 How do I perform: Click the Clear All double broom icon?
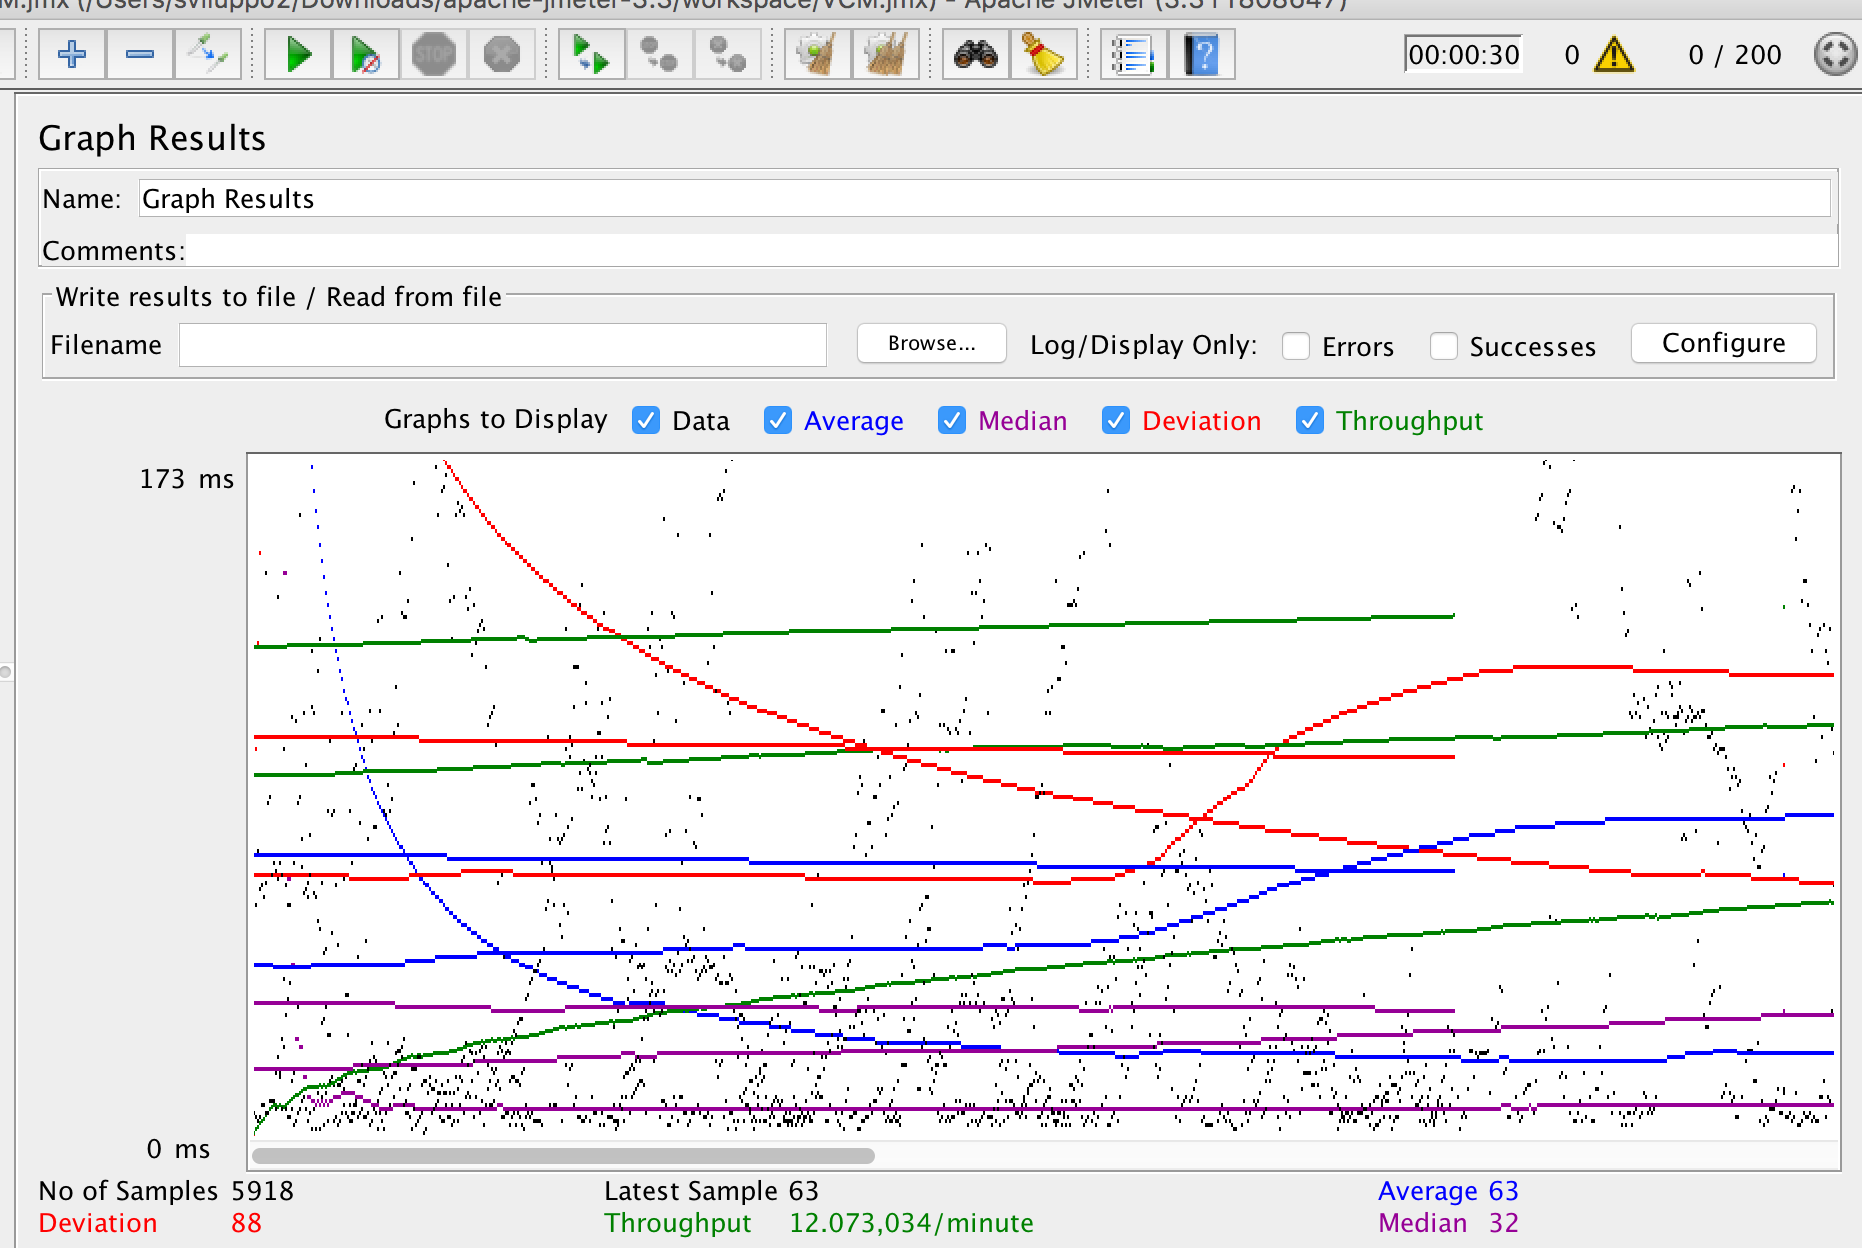pyautogui.click(x=885, y=54)
